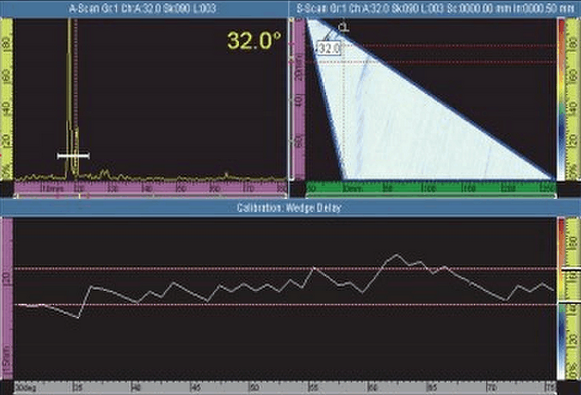
Task: Click the purple depth ruler left of S-Scan
Action: pos(298,99)
